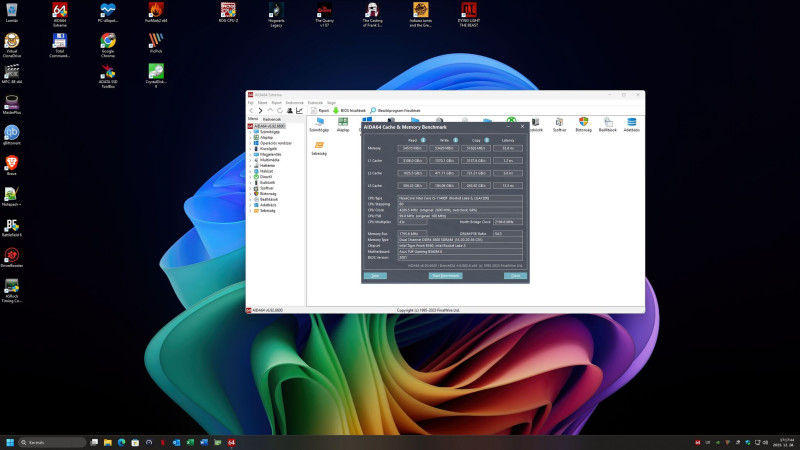Image resolution: width=800 pixels, height=450 pixels.
Task: Click the Start Benchmark button
Action: pyautogui.click(x=445, y=276)
